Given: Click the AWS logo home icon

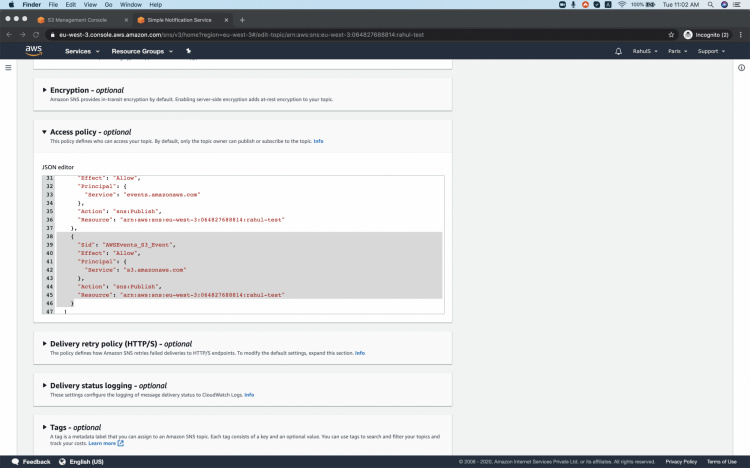Looking at the screenshot, I should 34,51.
